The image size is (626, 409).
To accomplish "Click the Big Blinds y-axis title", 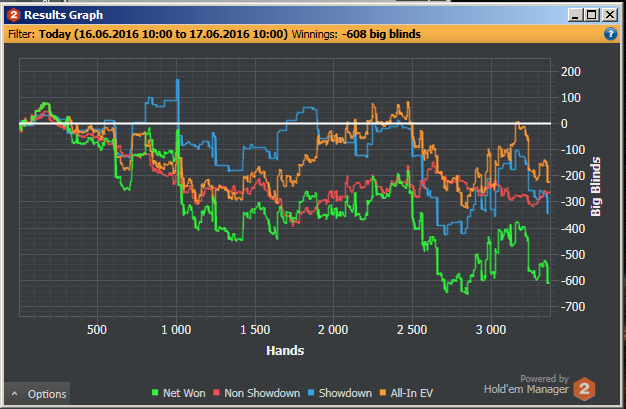I will pyautogui.click(x=596, y=187).
